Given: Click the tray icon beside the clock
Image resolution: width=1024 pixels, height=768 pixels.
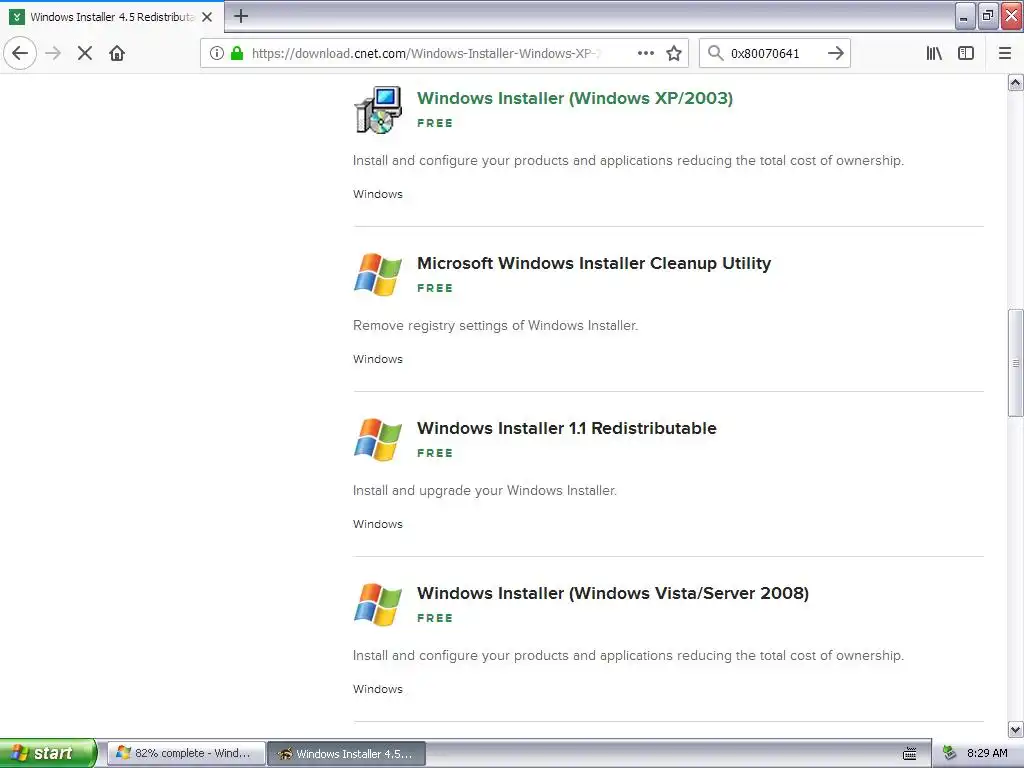Looking at the screenshot, I should pos(950,753).
